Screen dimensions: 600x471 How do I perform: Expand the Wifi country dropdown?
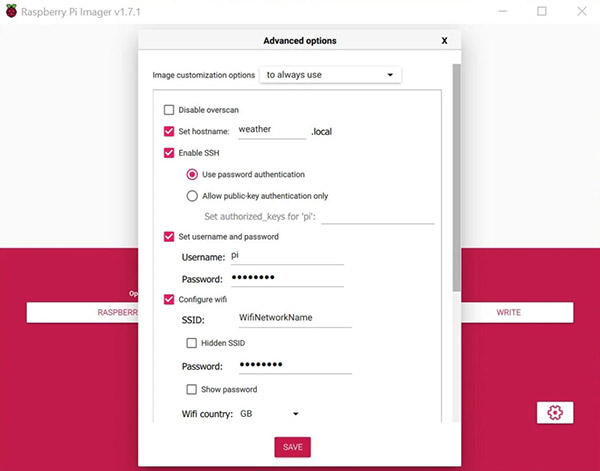(x=270, y=413)
